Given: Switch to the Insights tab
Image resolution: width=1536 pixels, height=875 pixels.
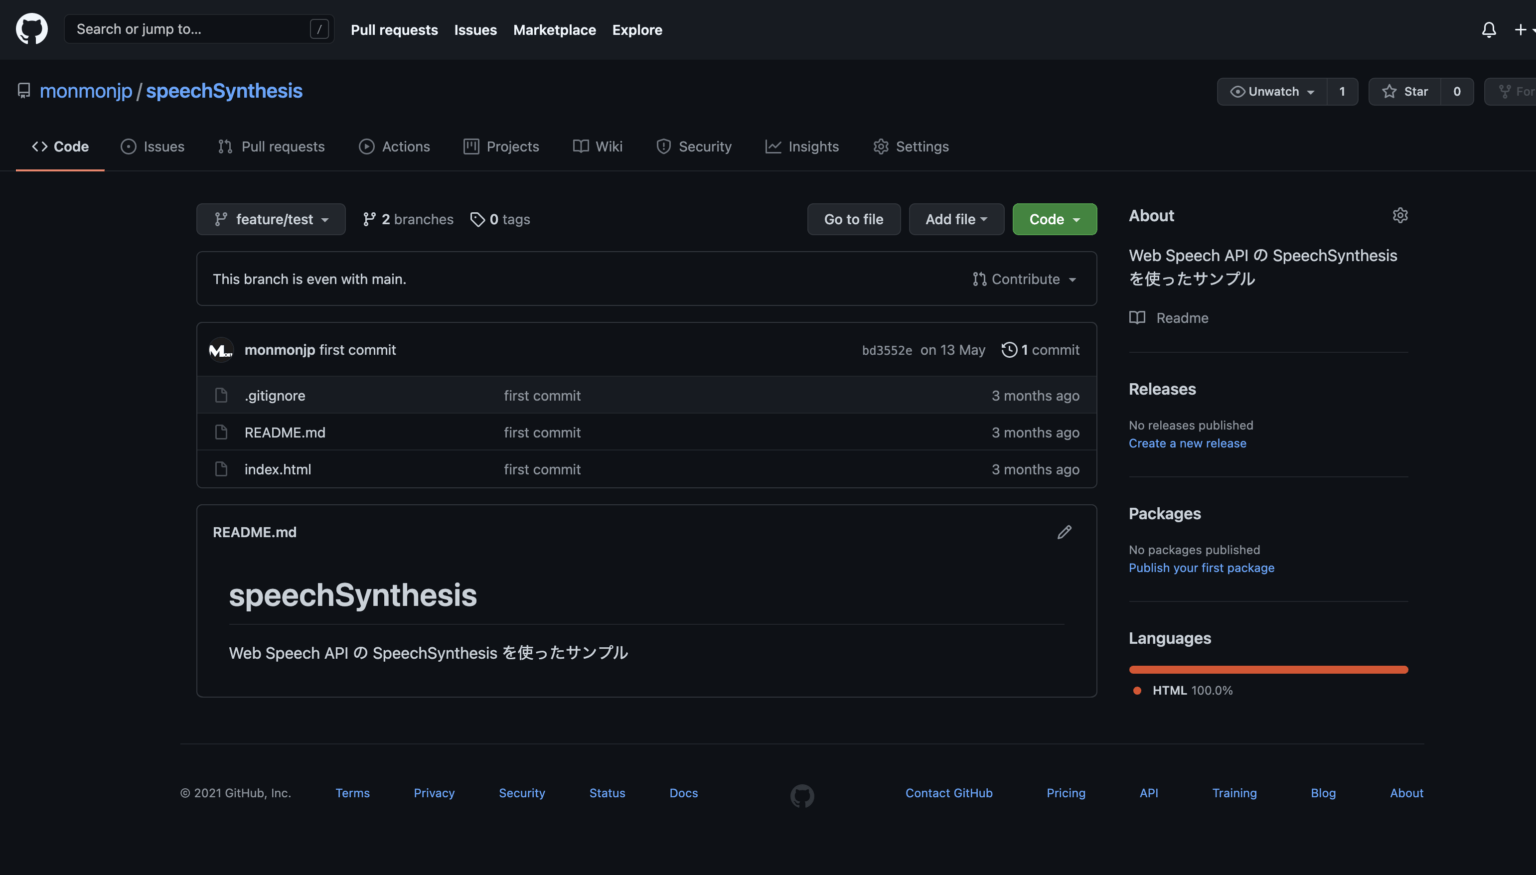Looking at the screenshot, I should 802,146.
